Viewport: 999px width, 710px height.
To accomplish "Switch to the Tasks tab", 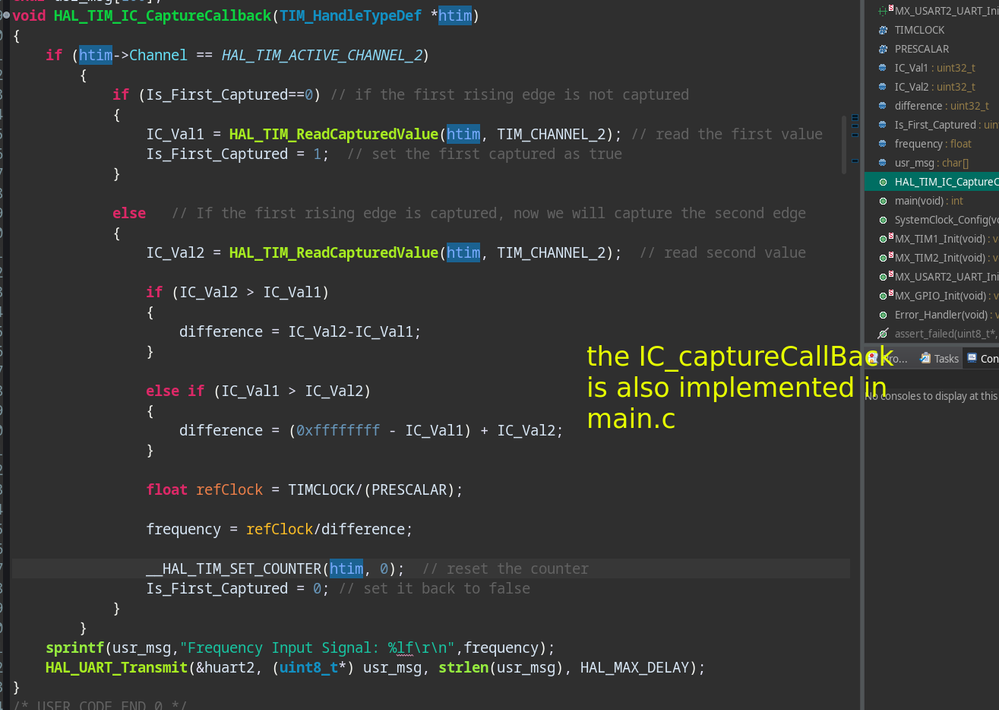I will tap(940, 359).
